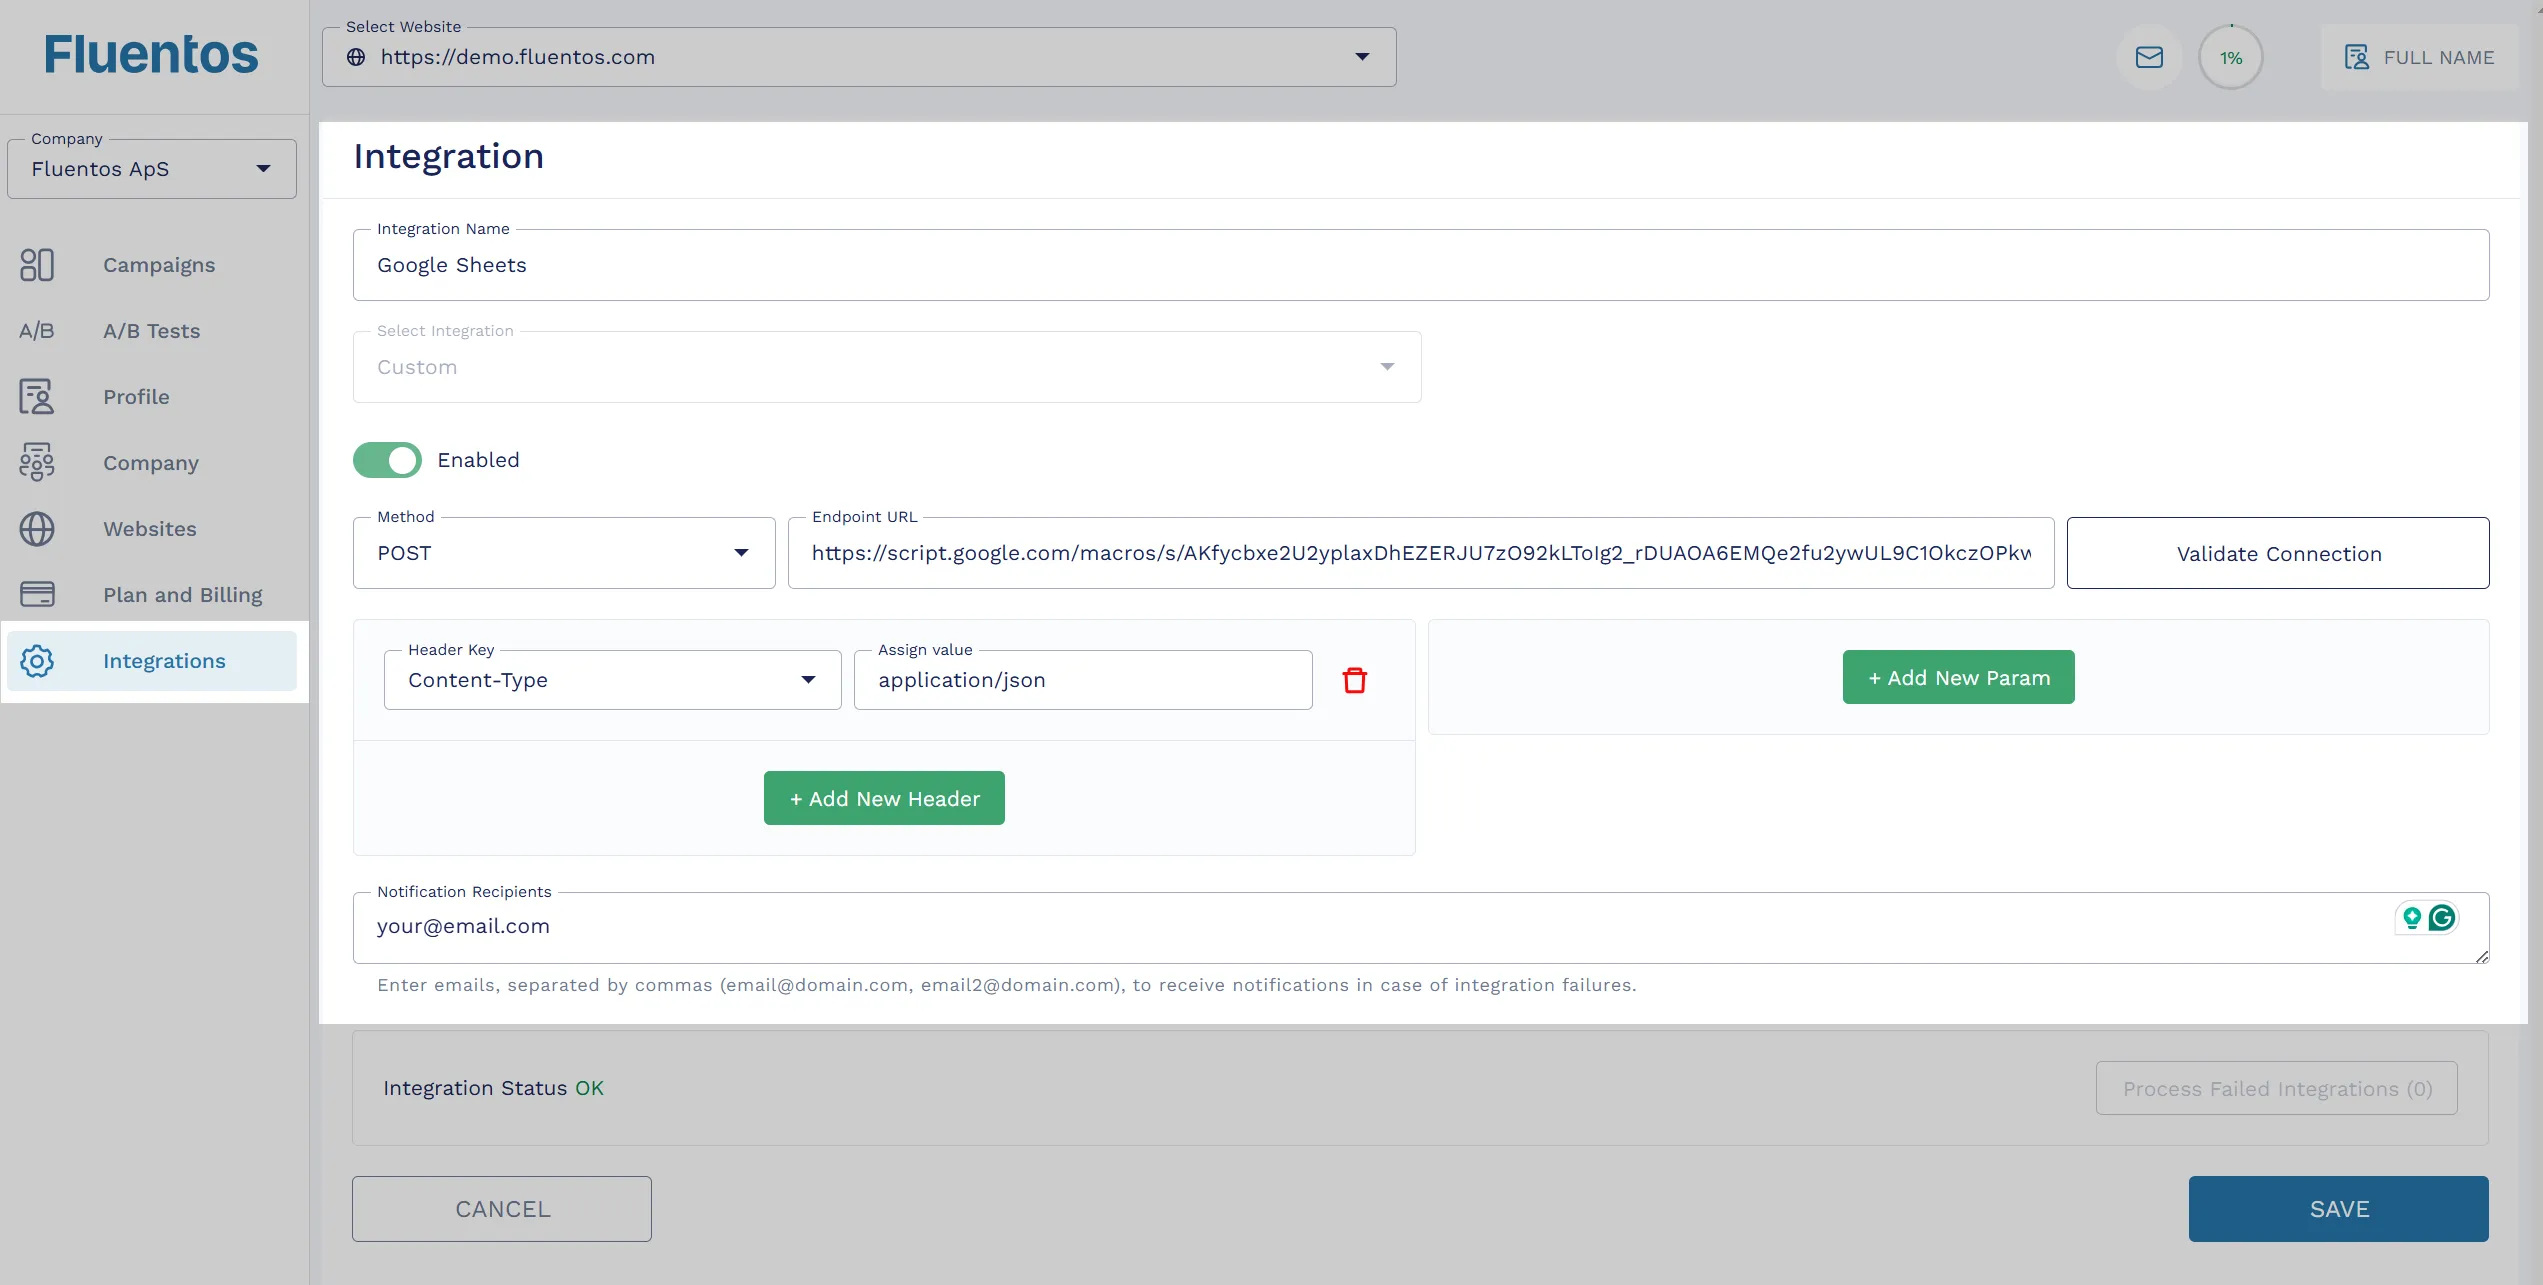Delete the Content-Type header row
This screenshot has height=1285, width=2543.
coord(1353,680)
